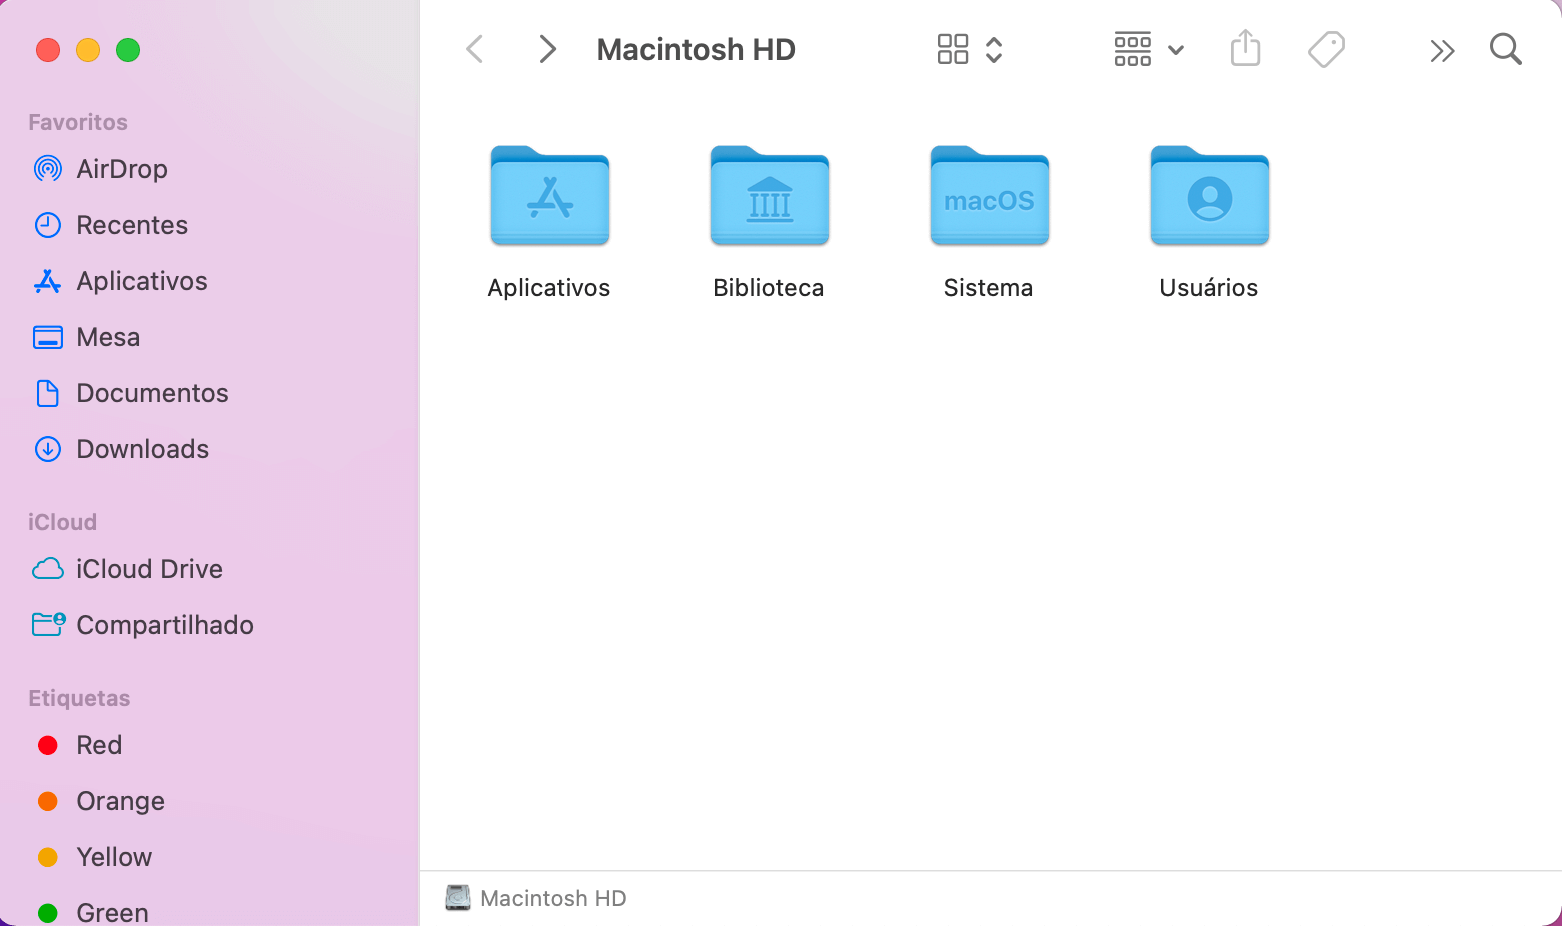Open the Biblioteca folder
The width and height of the screenshot is (1562, 926).
pos(769,197)
